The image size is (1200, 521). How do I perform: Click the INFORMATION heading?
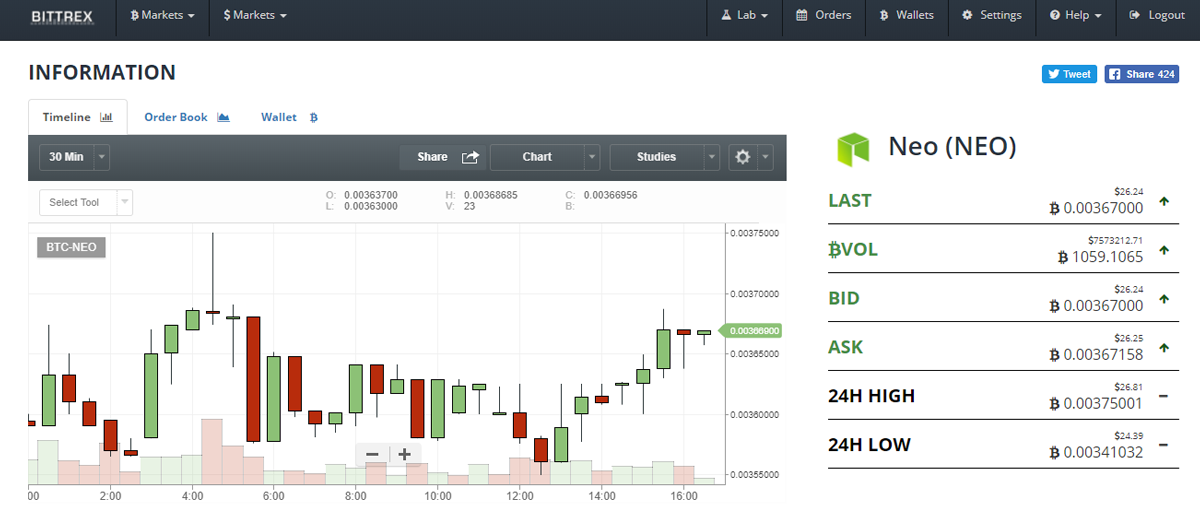point(102,73)
